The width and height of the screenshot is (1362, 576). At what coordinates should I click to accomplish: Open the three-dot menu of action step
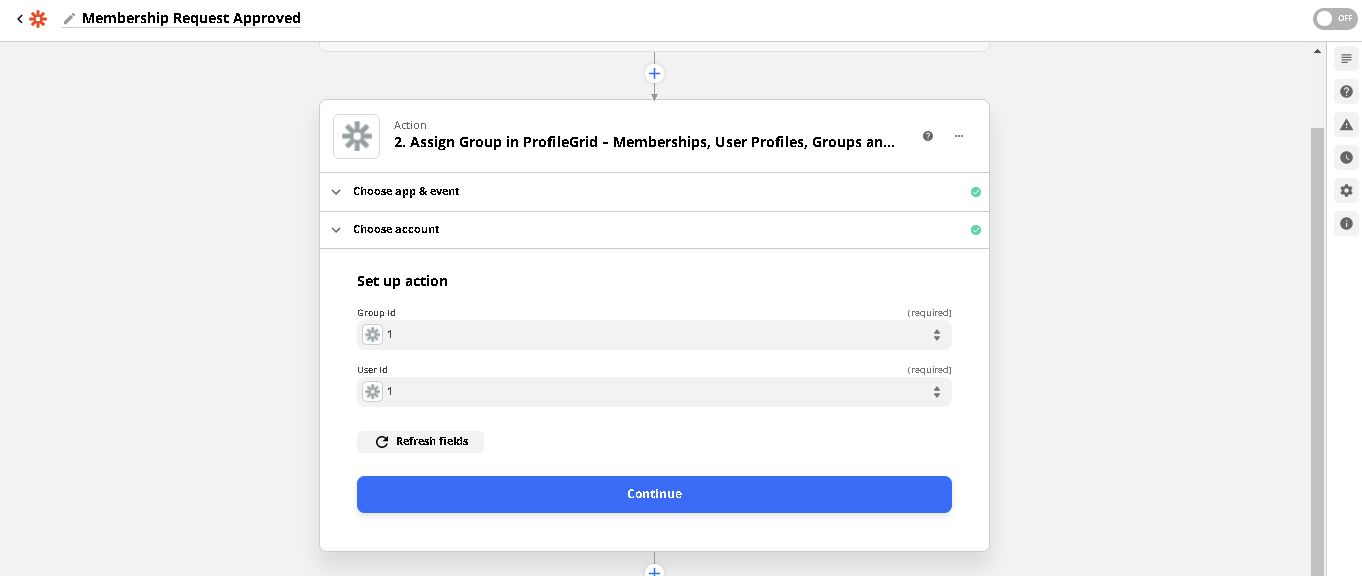(x=959, y=136)
